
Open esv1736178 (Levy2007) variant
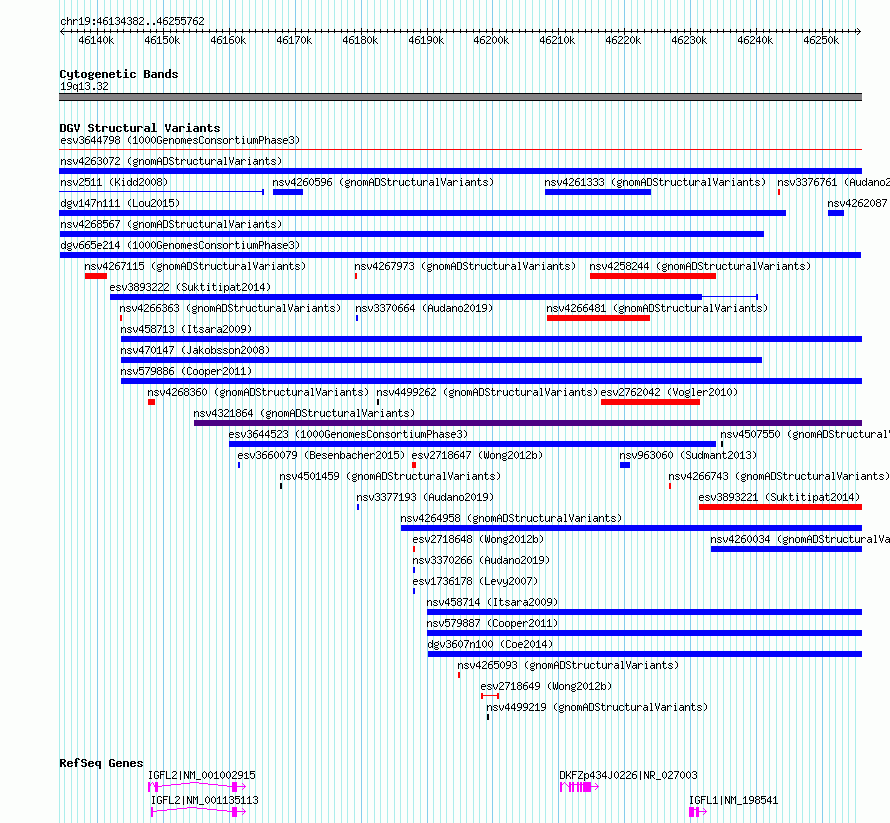click(x=475, y=581)
